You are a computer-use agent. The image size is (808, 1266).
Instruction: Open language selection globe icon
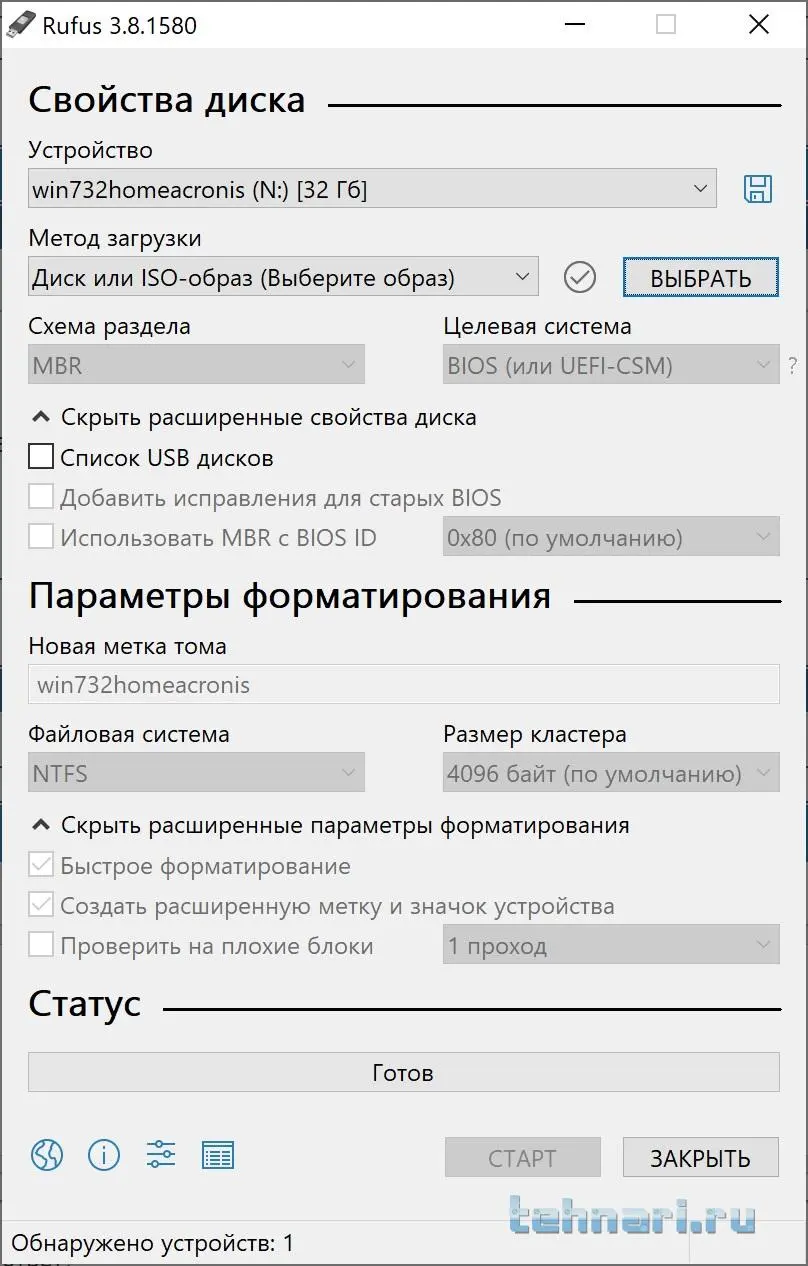tap(47, 1155)
